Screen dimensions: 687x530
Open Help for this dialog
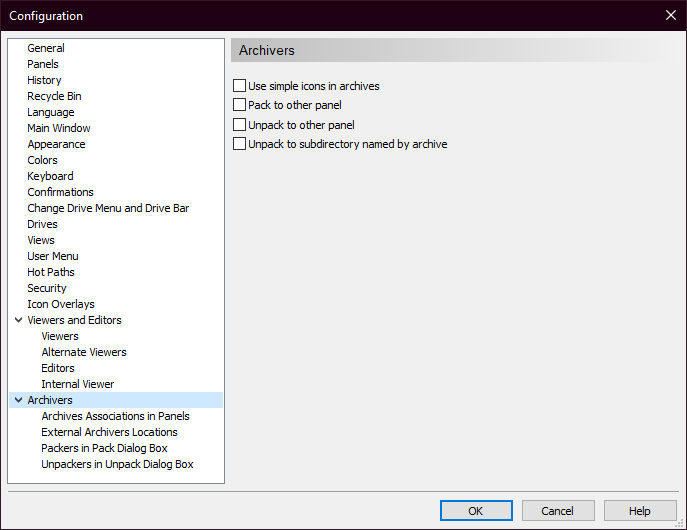pyautogui.click(x=640, y=511)
